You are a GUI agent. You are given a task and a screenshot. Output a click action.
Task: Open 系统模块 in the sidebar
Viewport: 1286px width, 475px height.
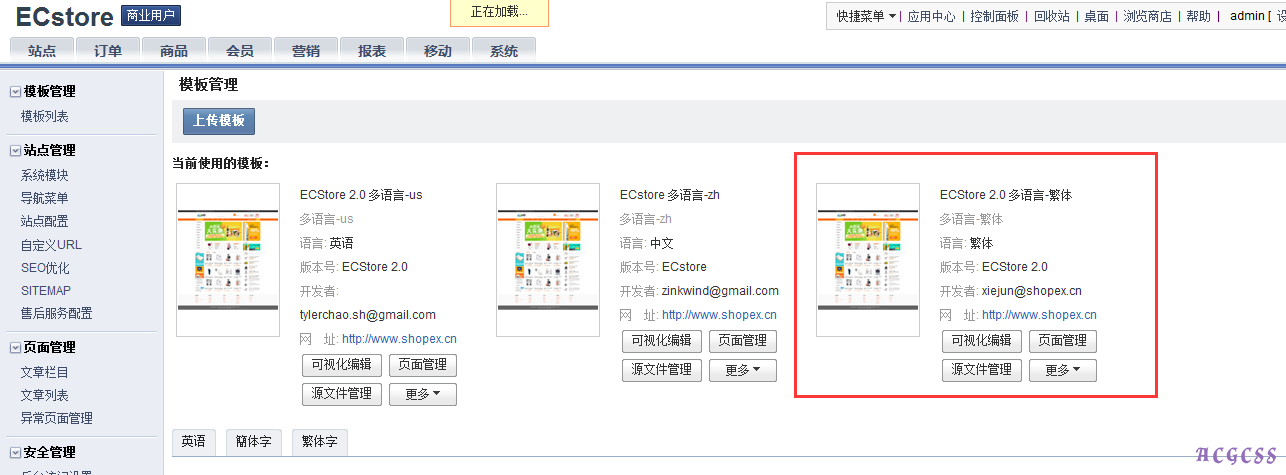click(x=45, y=175)
